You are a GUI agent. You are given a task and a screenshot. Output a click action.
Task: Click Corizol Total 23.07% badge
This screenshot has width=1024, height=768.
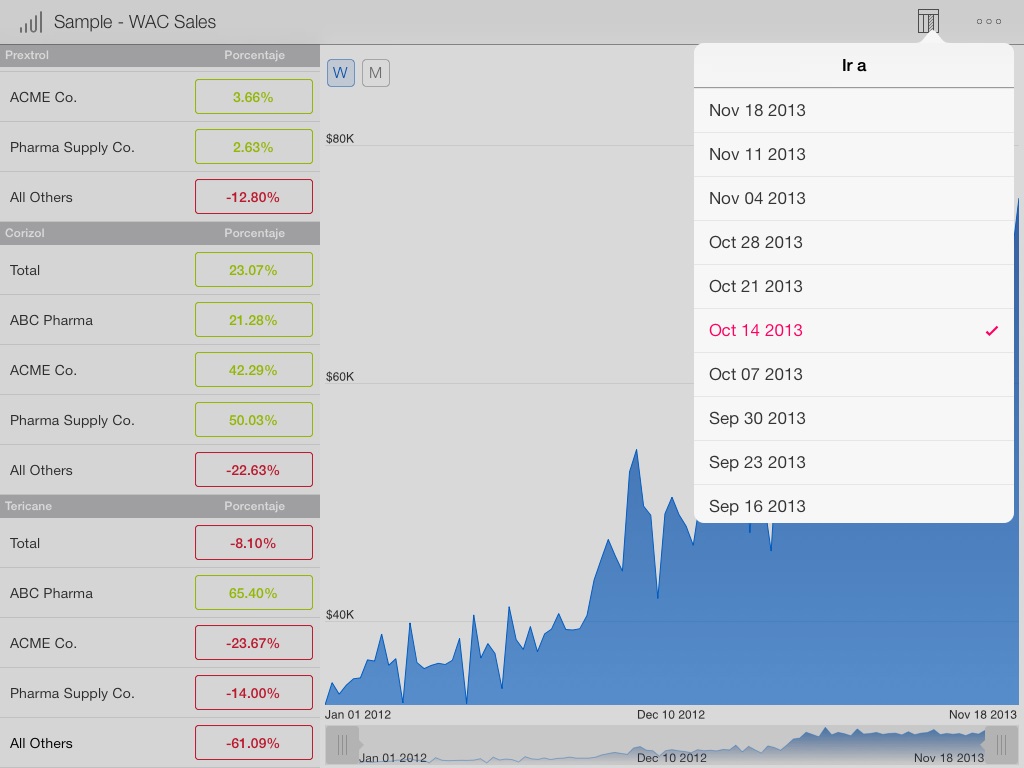[x=253, y=270]
